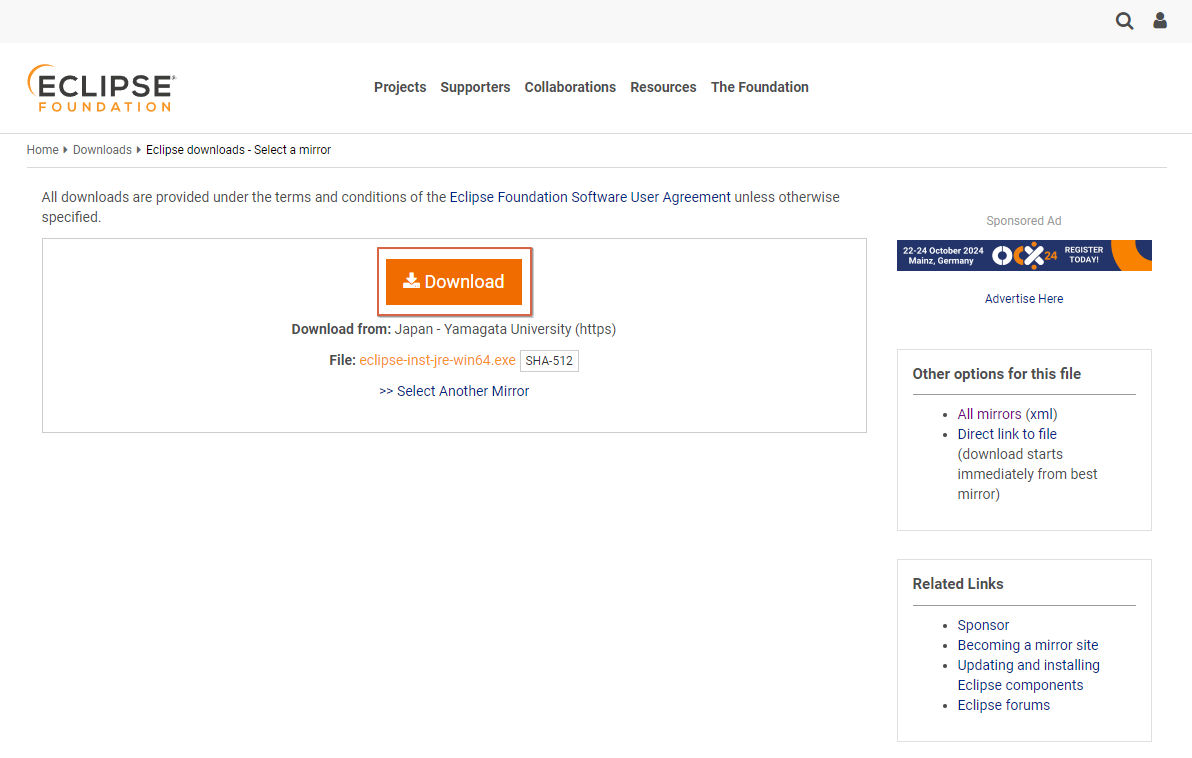Open the All mirrors link
The width and height of the screenshot is (1192, 758).
tap(989, 414)
